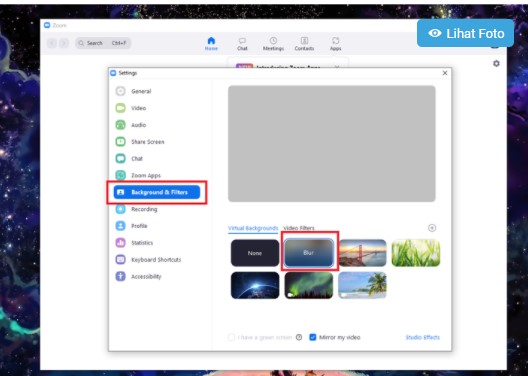Click forward navigation arrow in Zoom window
528x376 pixels.
point(64,43)
